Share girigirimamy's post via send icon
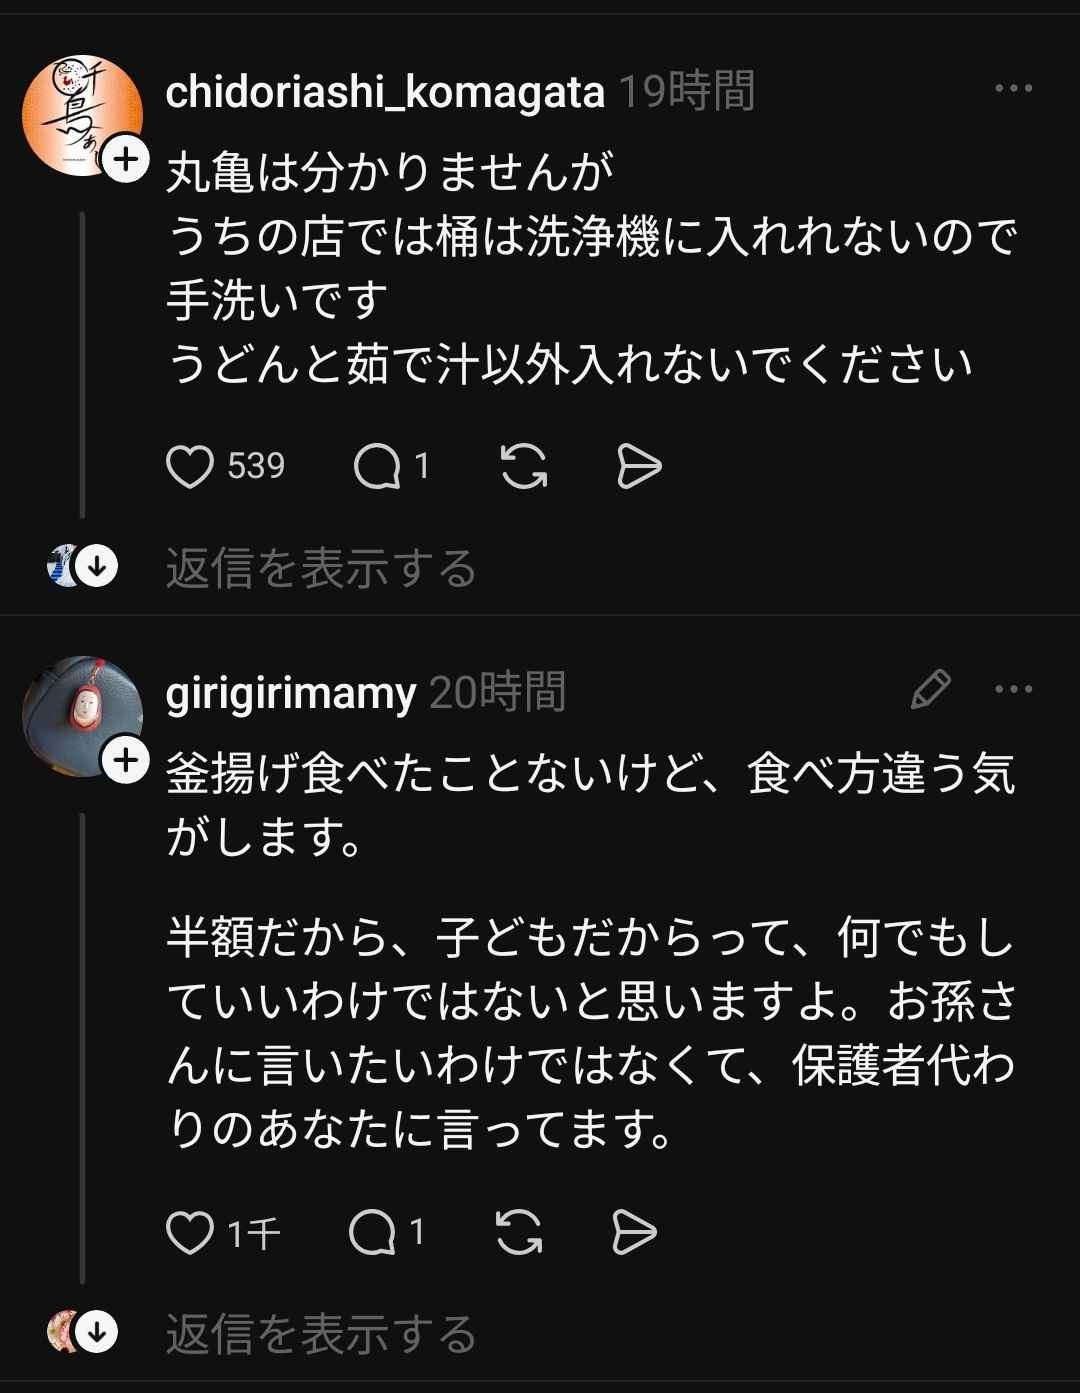Image resolution: width=1080 pixels, height=1393 pixels. pyautogui.click(x=634, y=1233)
